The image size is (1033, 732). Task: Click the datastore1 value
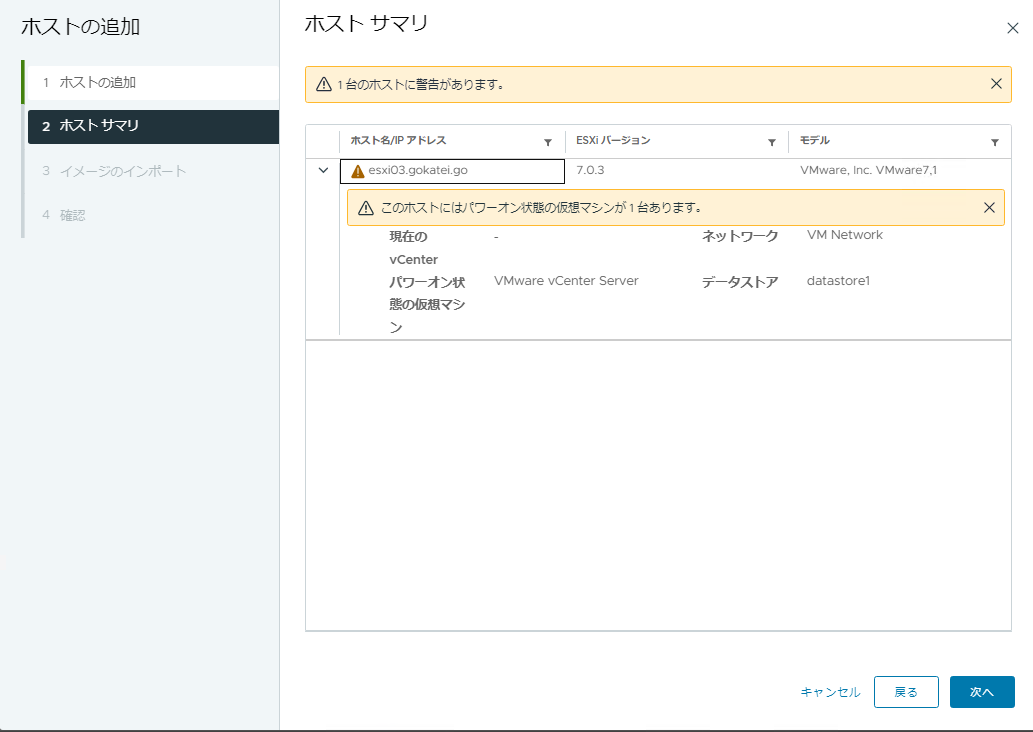838,281
